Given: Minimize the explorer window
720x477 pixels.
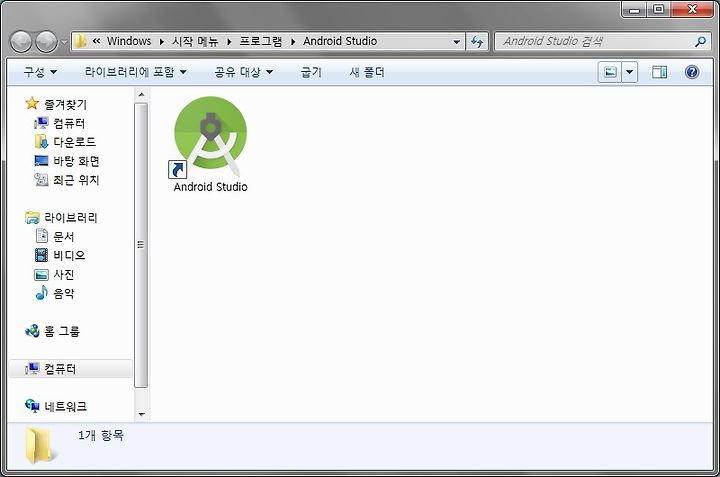Looking at the screenshot, I should [634, 10].
